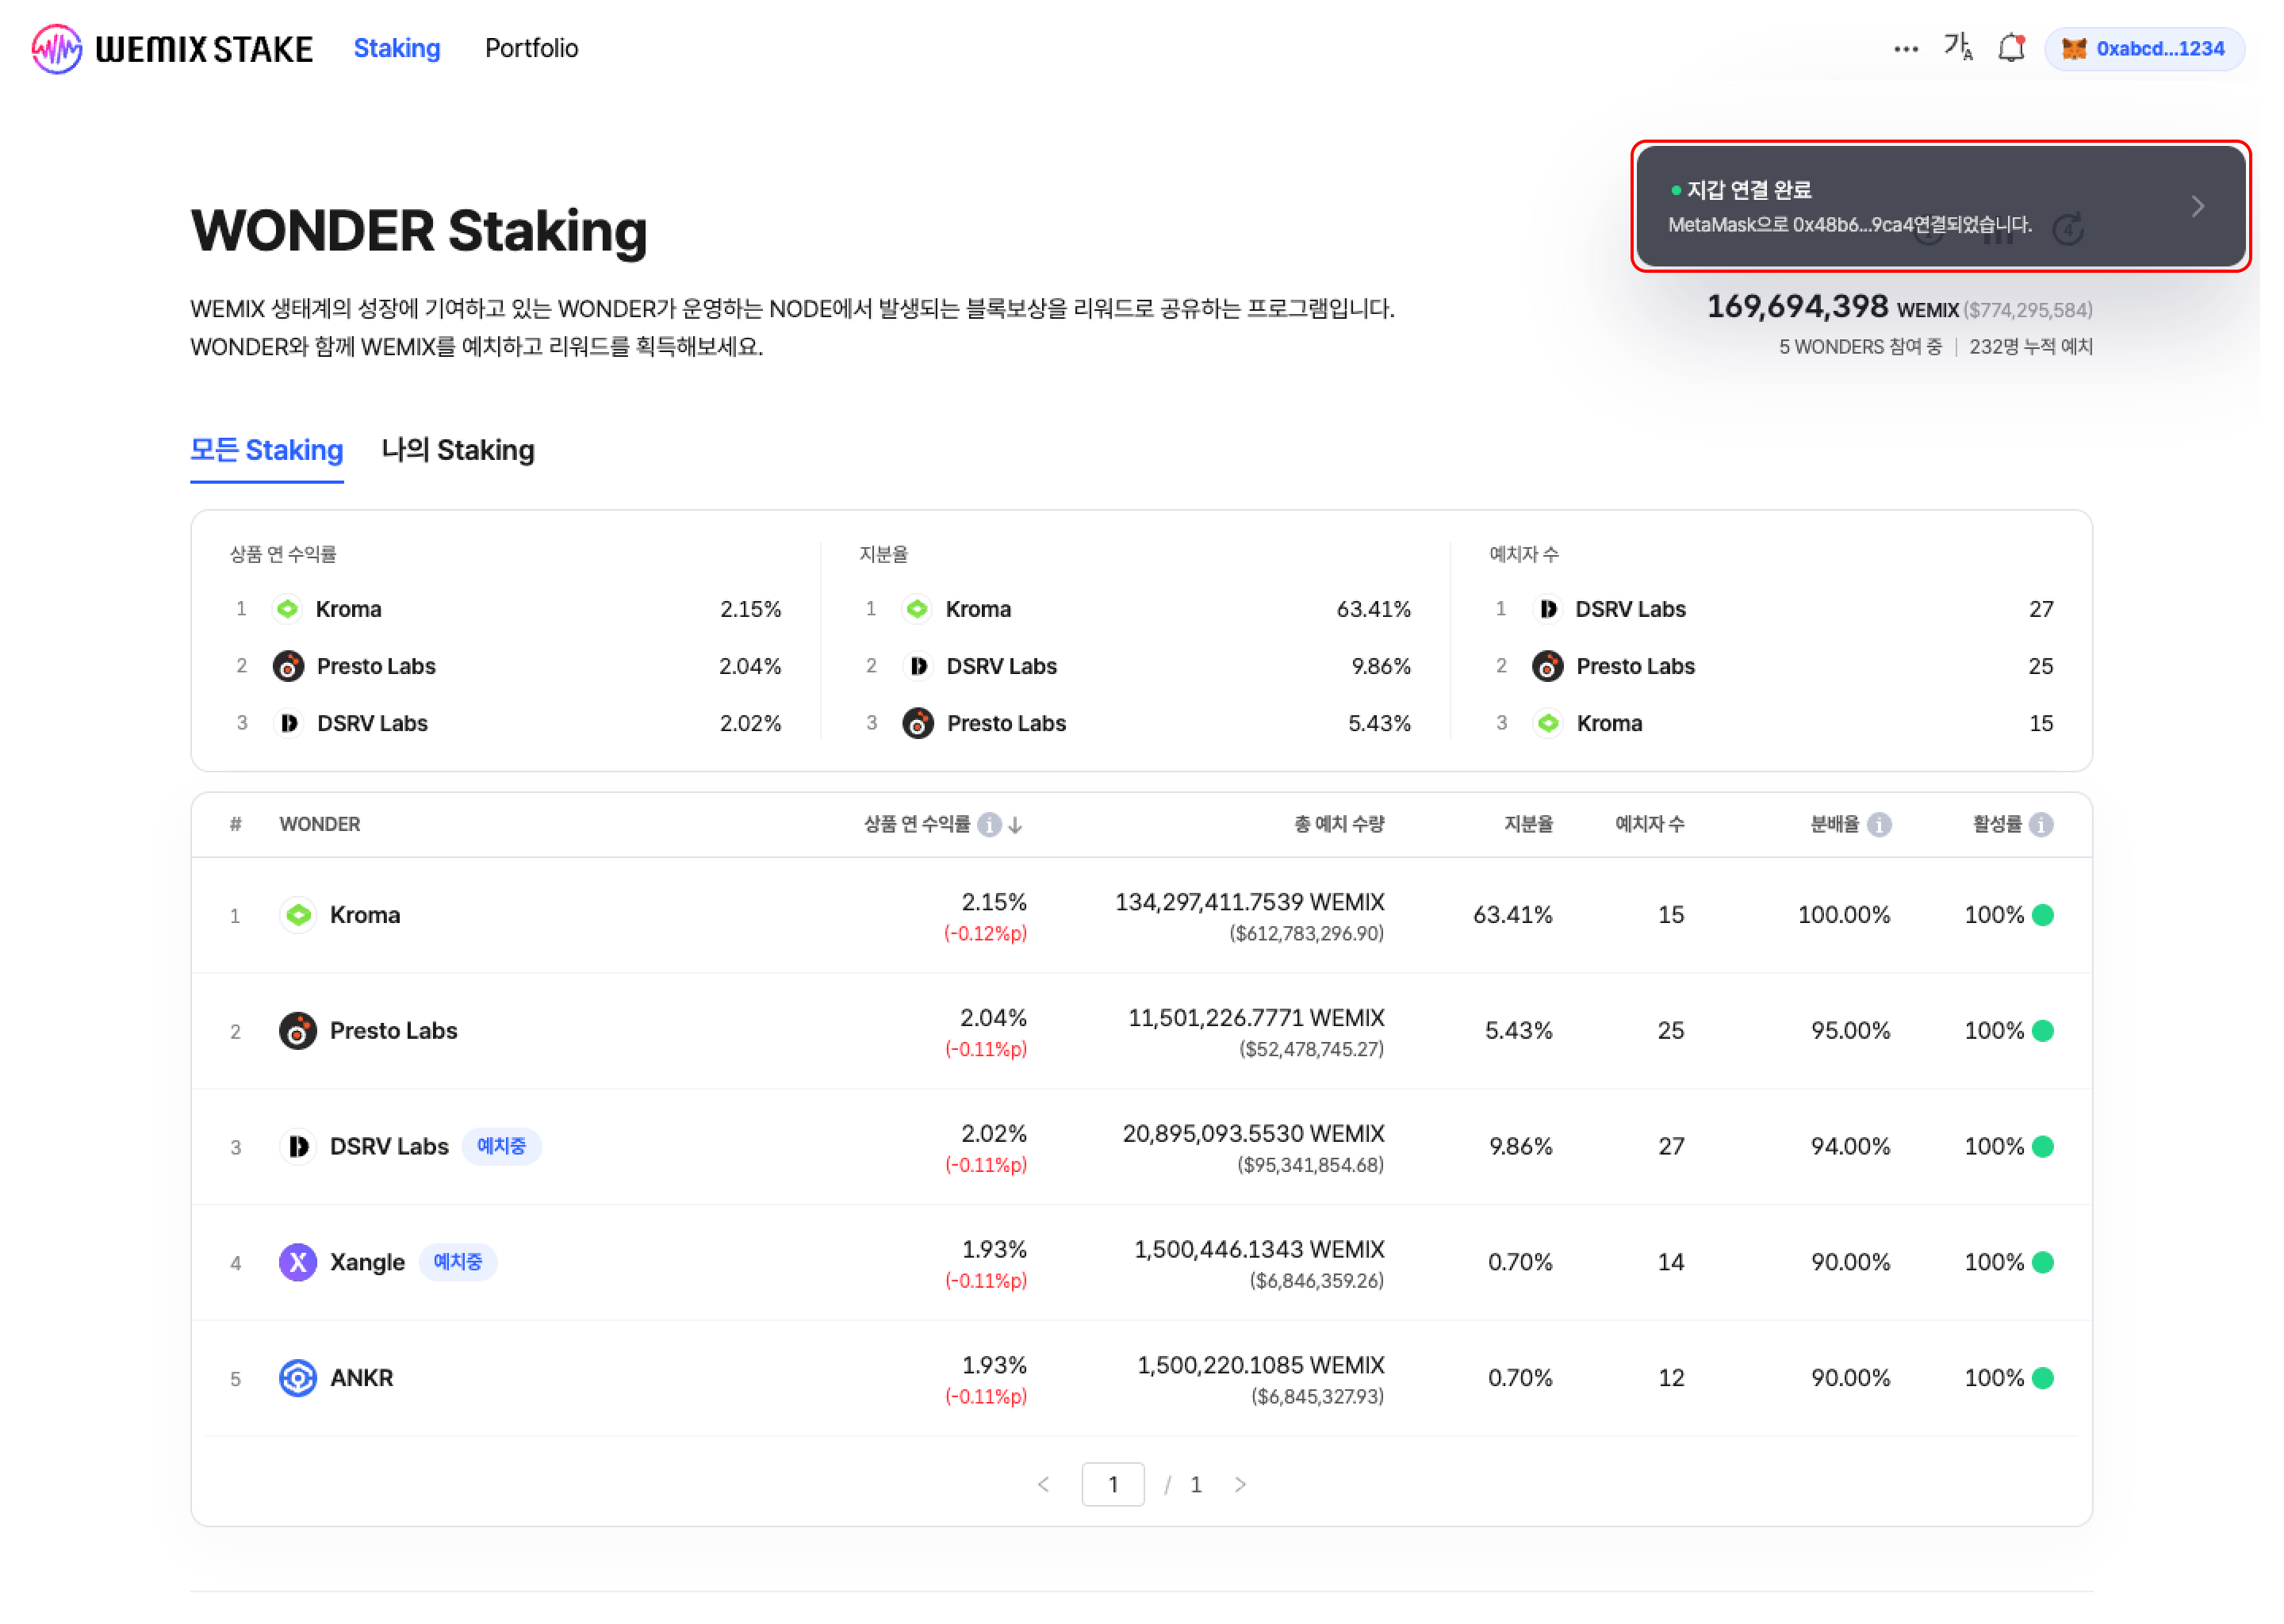This screenshot has height=1624, width=2284.
Task: Open the Portfolio menu item
Action: tap(531, 48)
